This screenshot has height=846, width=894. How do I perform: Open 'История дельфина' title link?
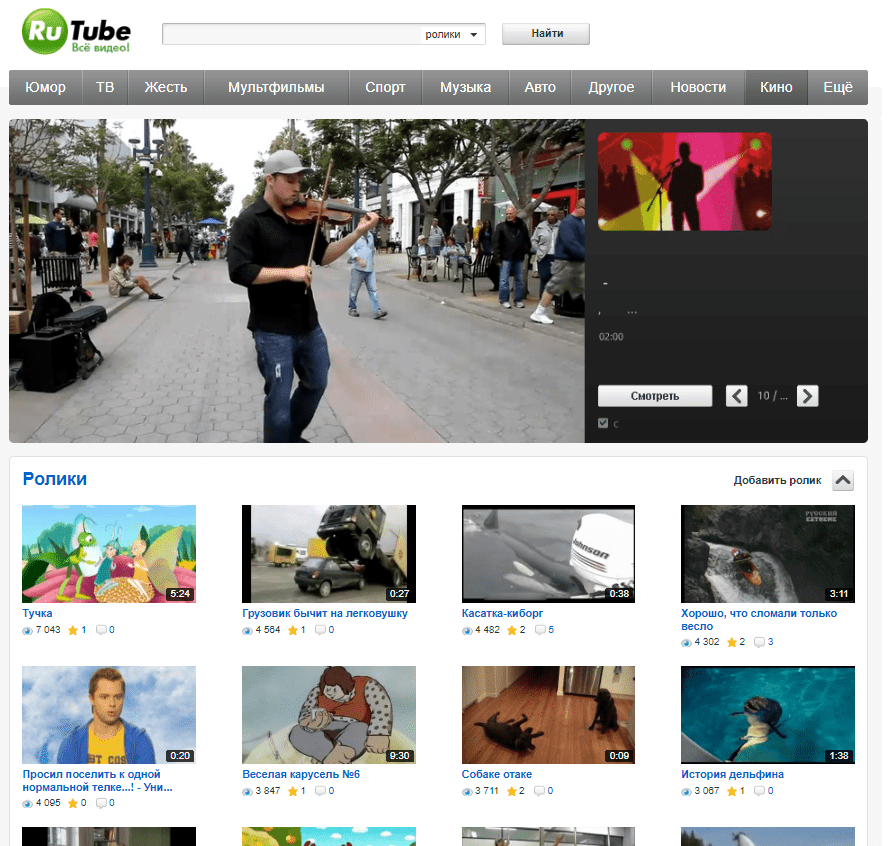coord(733,775)
